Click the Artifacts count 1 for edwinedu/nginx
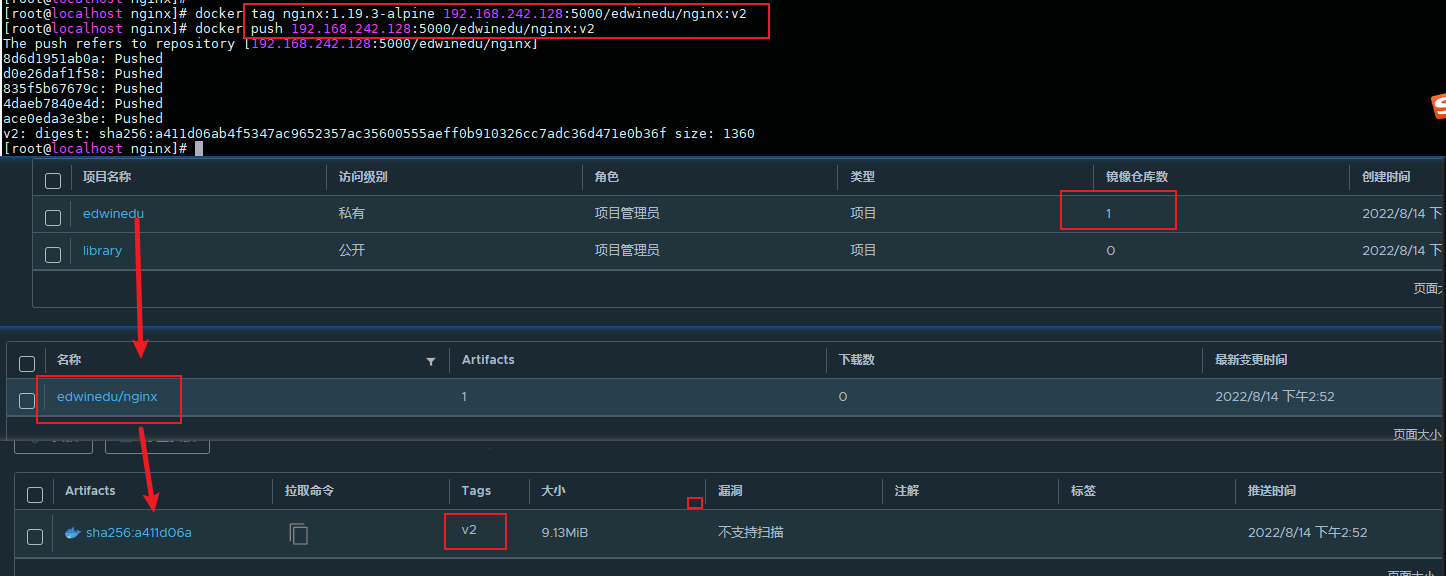 click(x=464, y=396)
